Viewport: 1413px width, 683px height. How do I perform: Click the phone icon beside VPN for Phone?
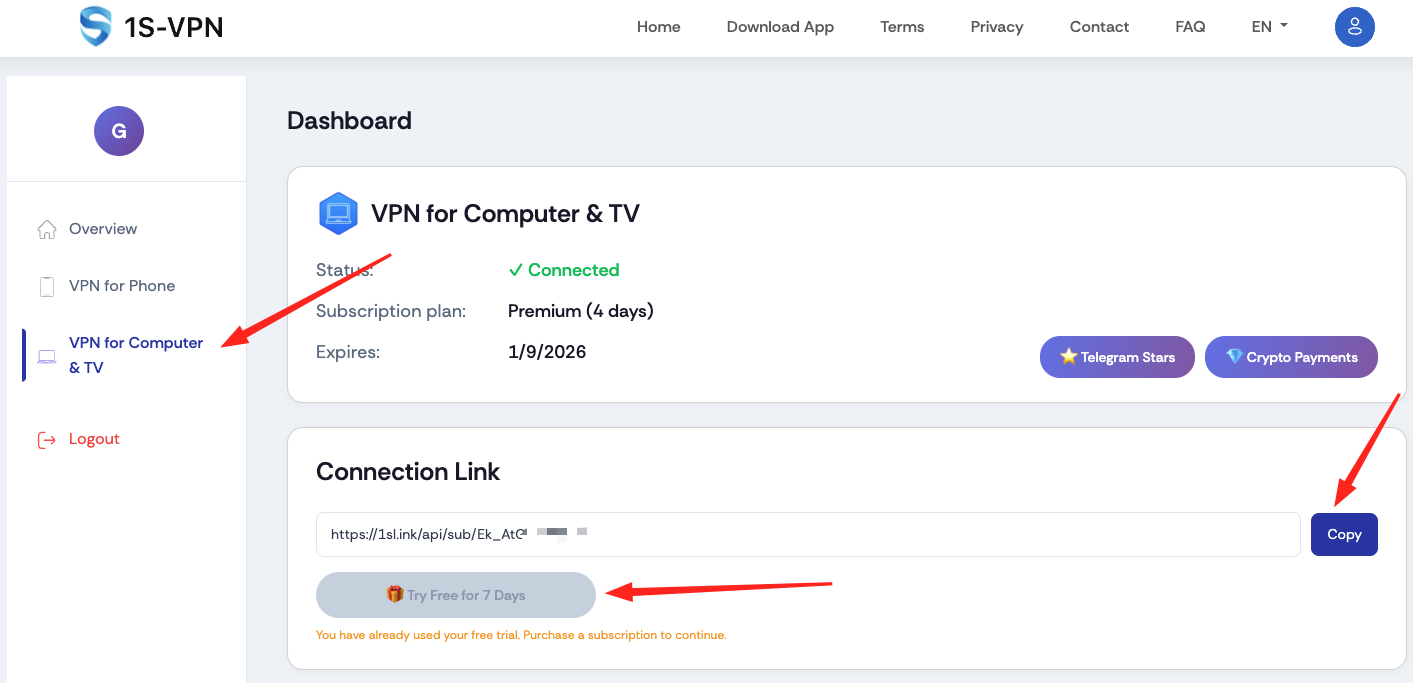point(46,285)
